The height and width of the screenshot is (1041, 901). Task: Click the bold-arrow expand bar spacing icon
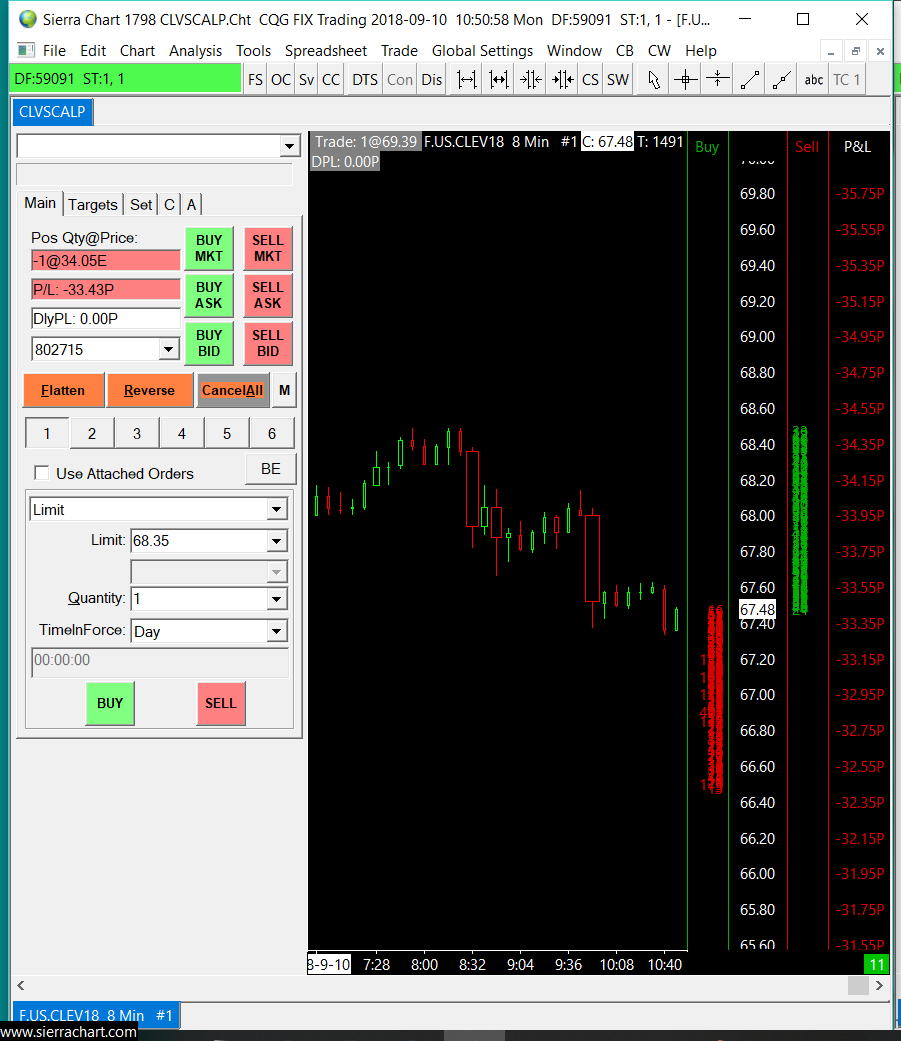point(499,80)
